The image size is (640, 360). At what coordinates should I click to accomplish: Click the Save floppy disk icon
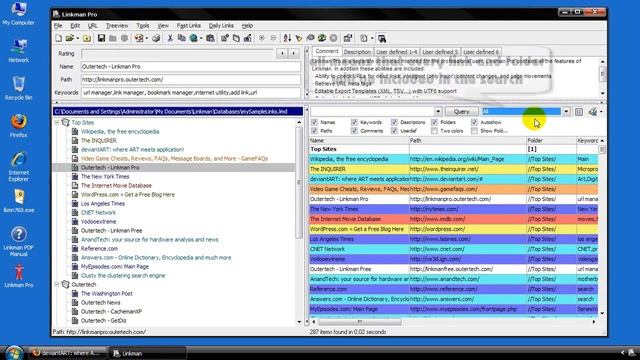(101, 38)
